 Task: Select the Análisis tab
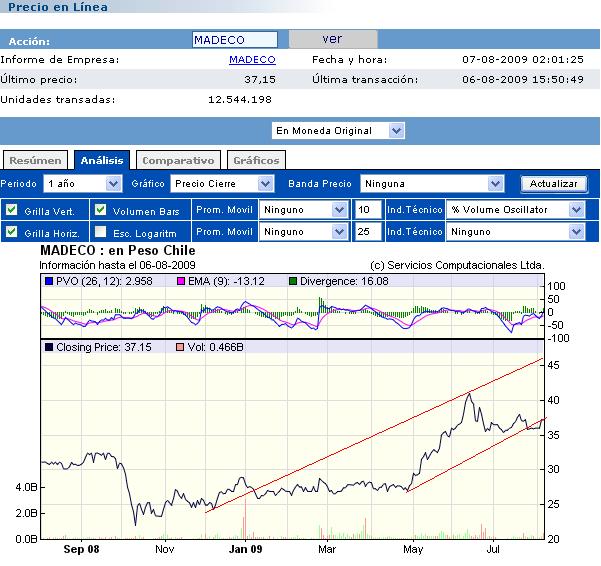coord(102,160)
